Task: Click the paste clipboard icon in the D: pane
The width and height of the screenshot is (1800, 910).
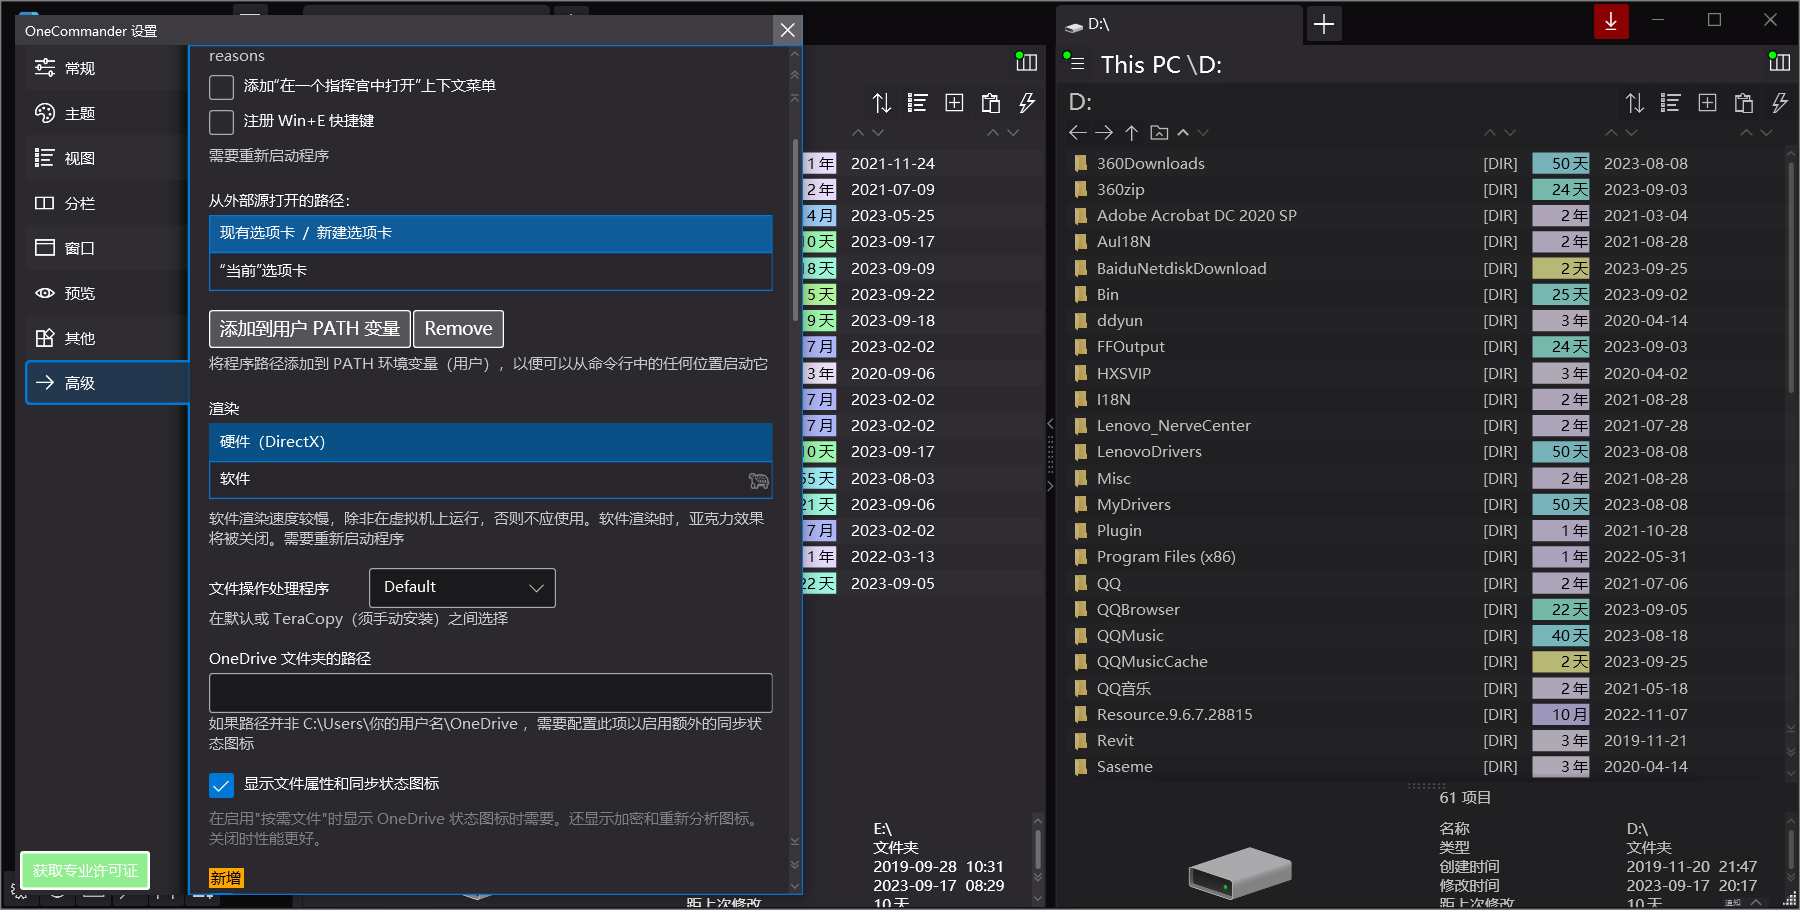Action: 1744,102
